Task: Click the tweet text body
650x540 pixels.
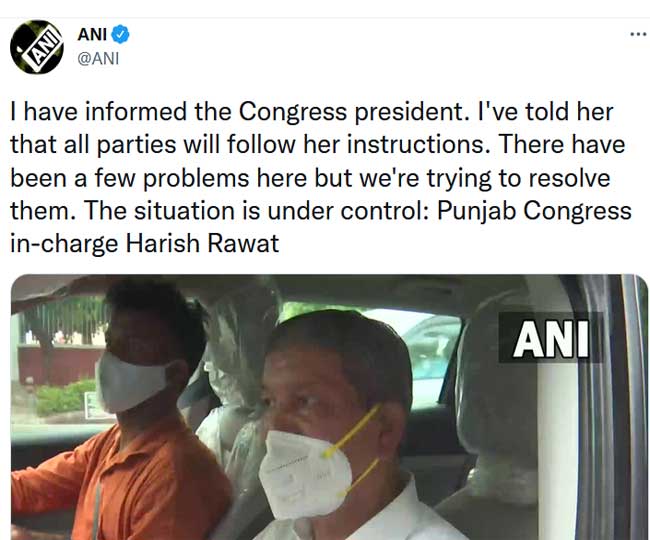Action: pos(321,177)
